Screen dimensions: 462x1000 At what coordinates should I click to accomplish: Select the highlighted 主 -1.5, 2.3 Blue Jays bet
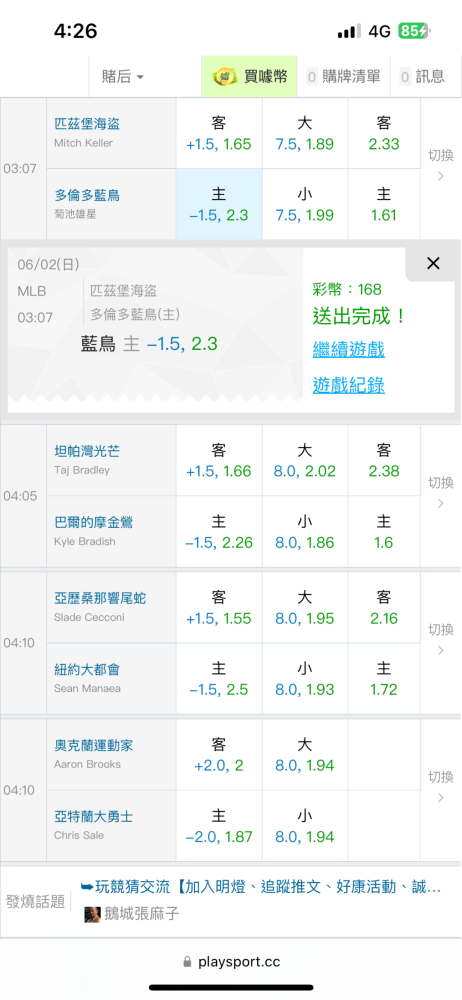pyautogui.click(x=219, y=204)
